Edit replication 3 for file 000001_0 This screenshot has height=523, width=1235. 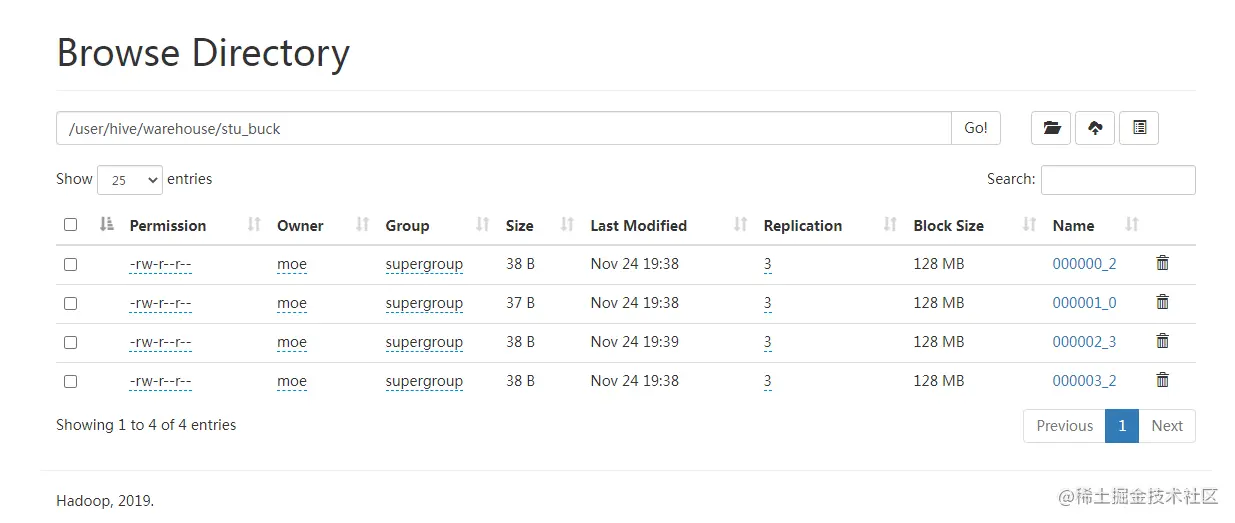point(767,304)
